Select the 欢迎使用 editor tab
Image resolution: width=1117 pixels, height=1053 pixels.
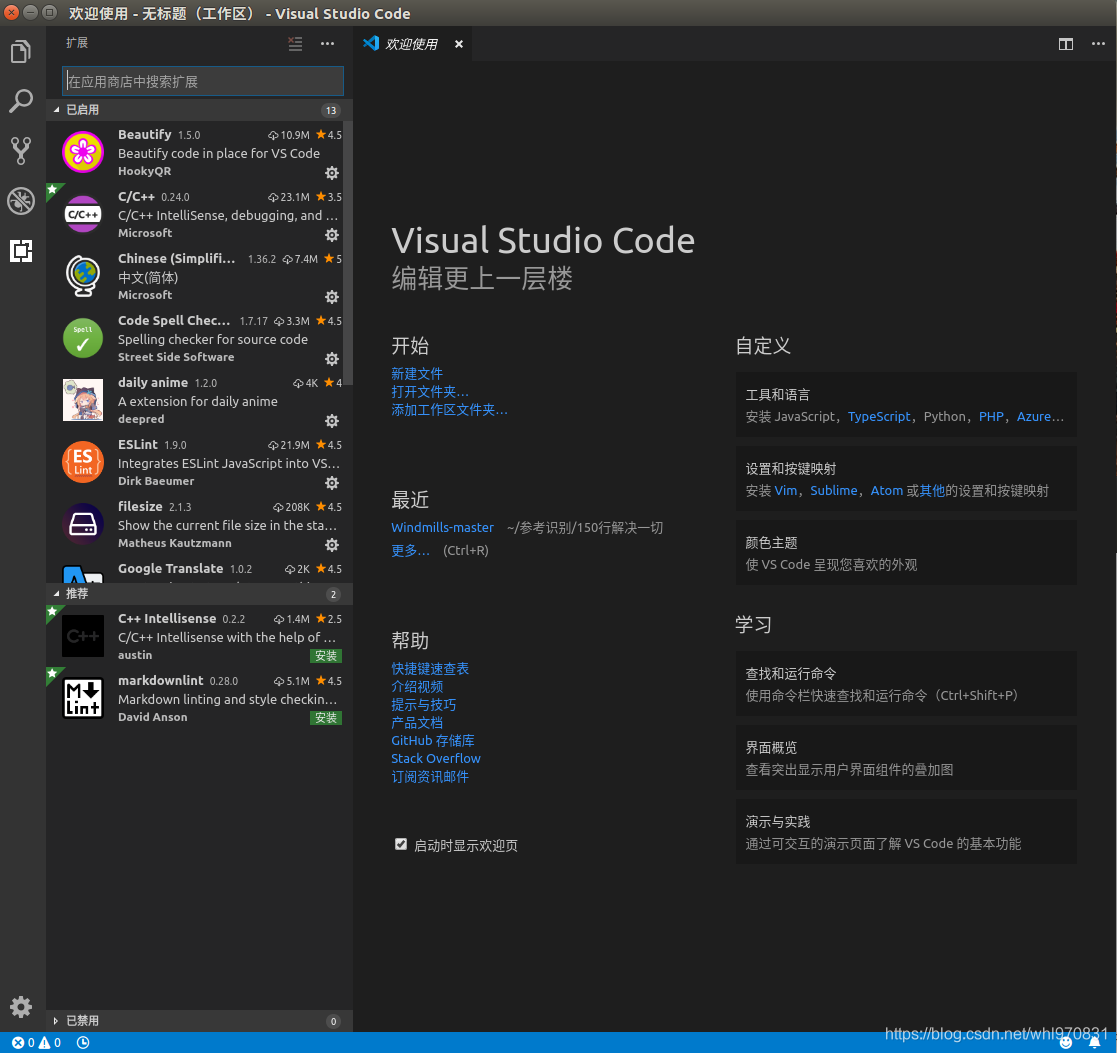coord(411,44)
